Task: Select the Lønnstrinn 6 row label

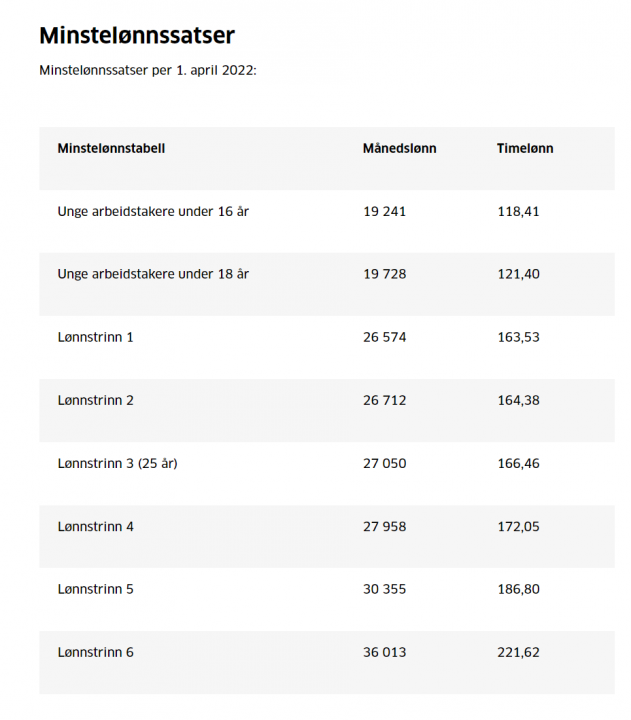Action: pyautogui.click(x=96, y=652)
